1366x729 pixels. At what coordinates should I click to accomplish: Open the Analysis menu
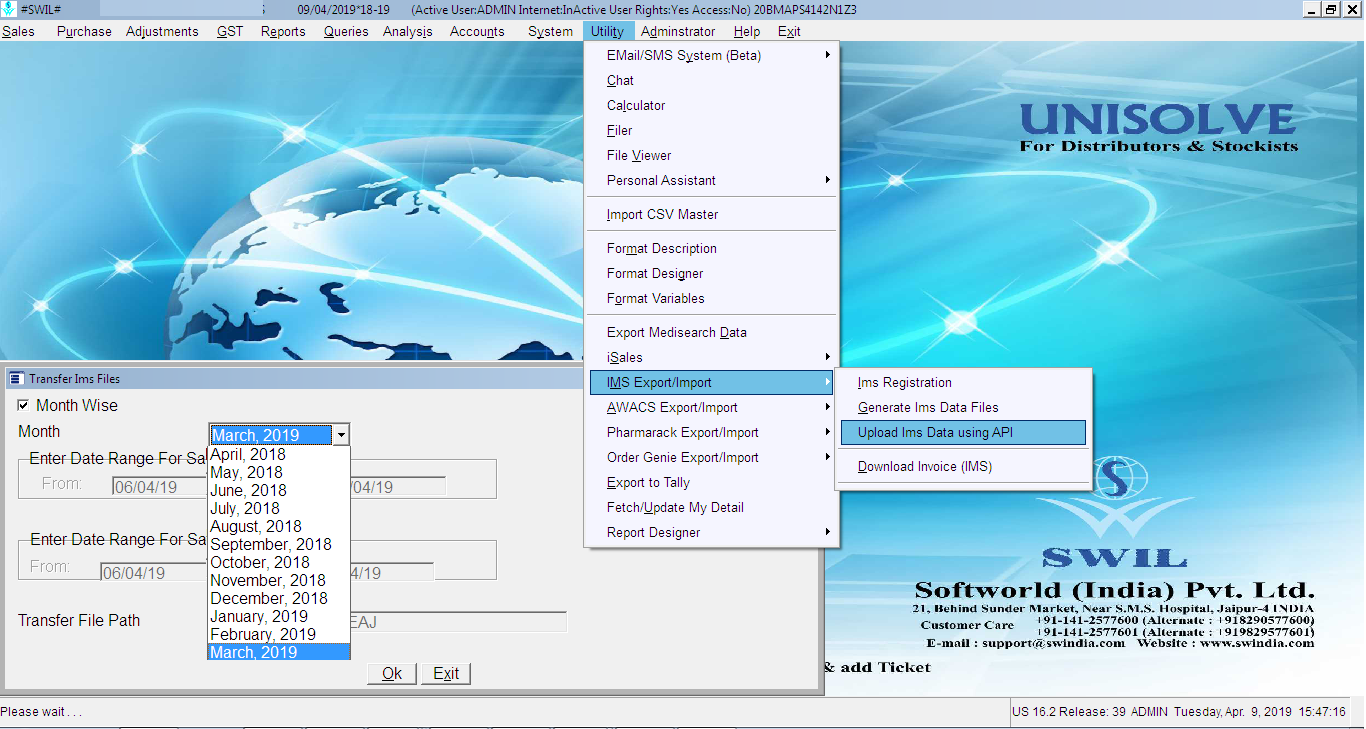pos(408,31)
